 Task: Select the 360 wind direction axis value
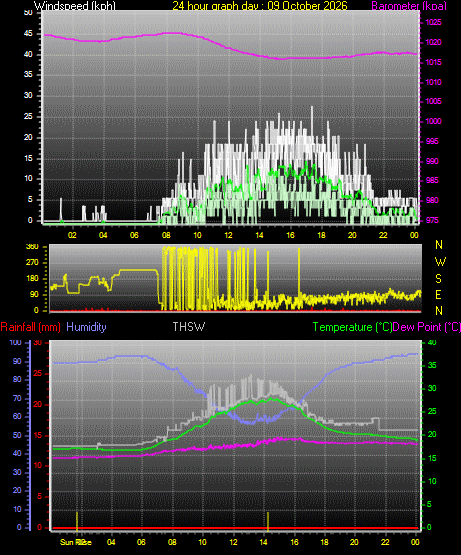32,247
